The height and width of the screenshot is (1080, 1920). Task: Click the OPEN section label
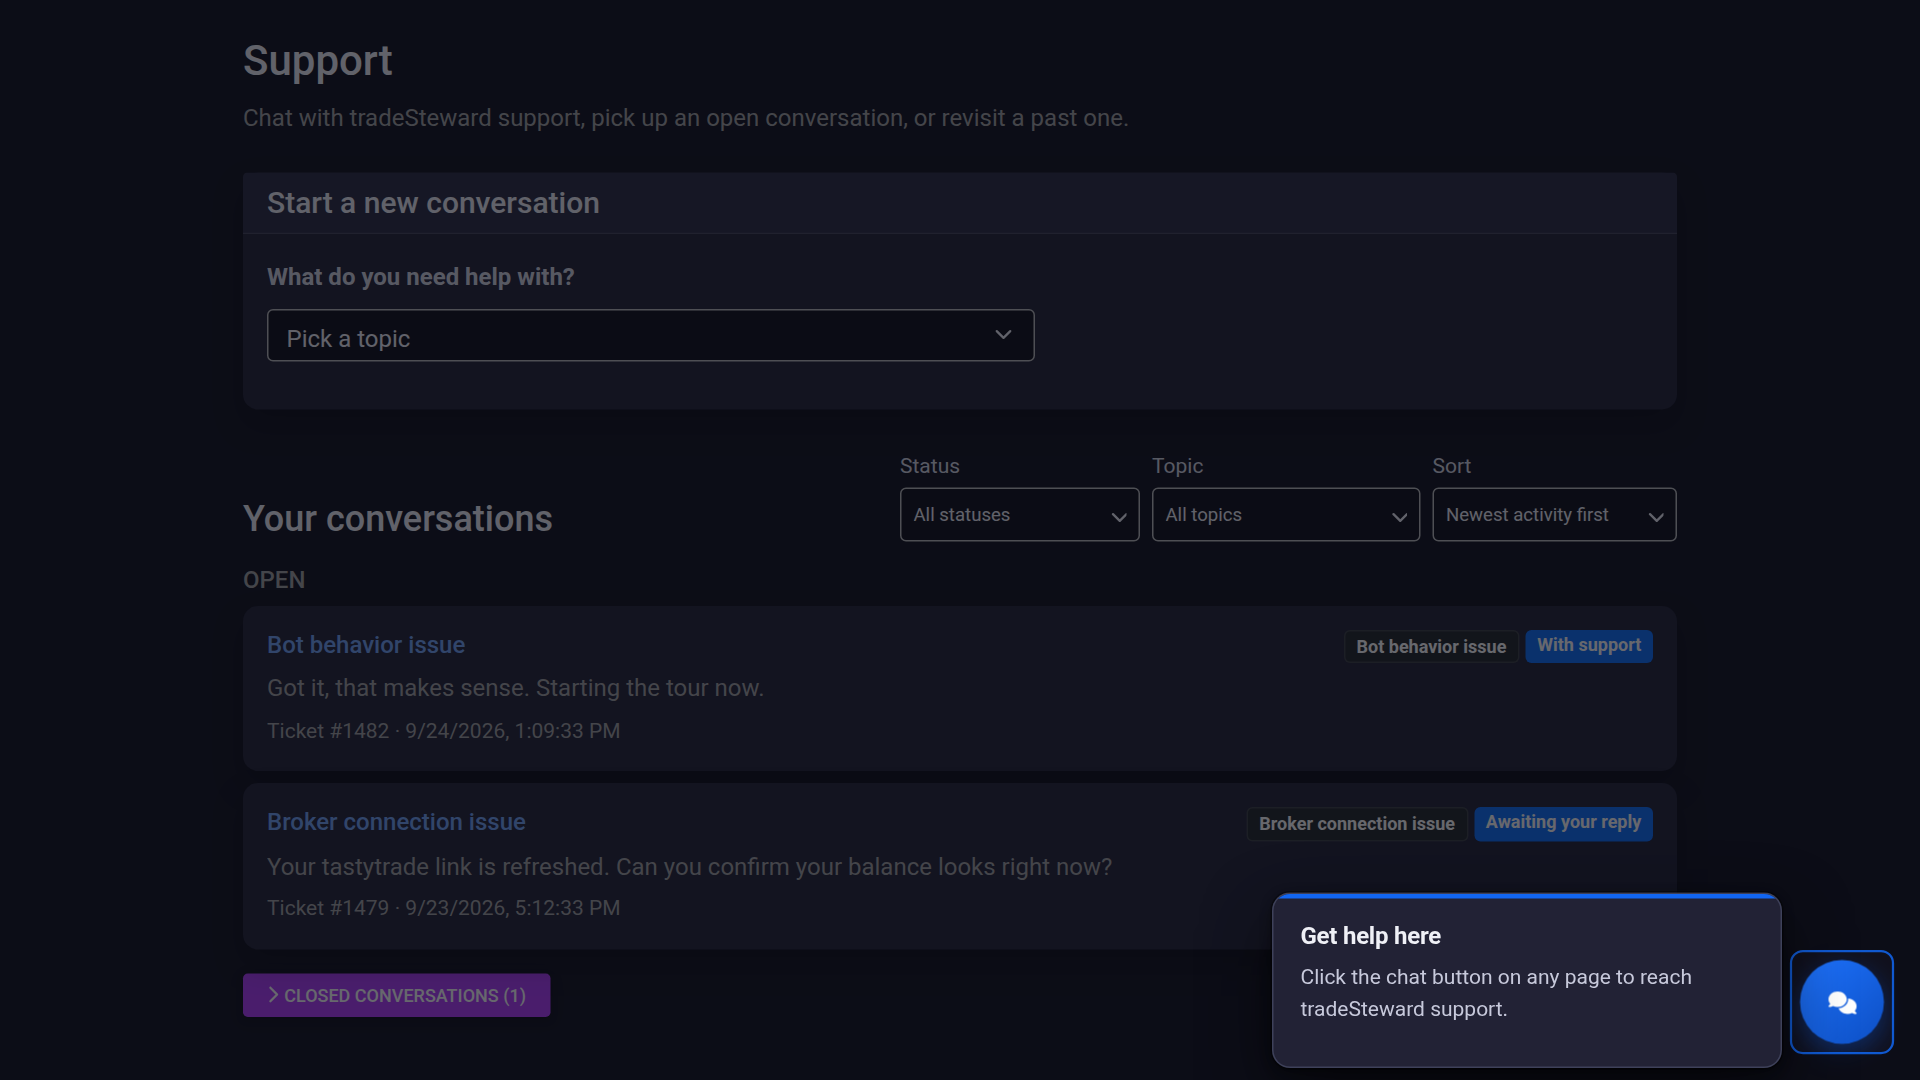274,580
